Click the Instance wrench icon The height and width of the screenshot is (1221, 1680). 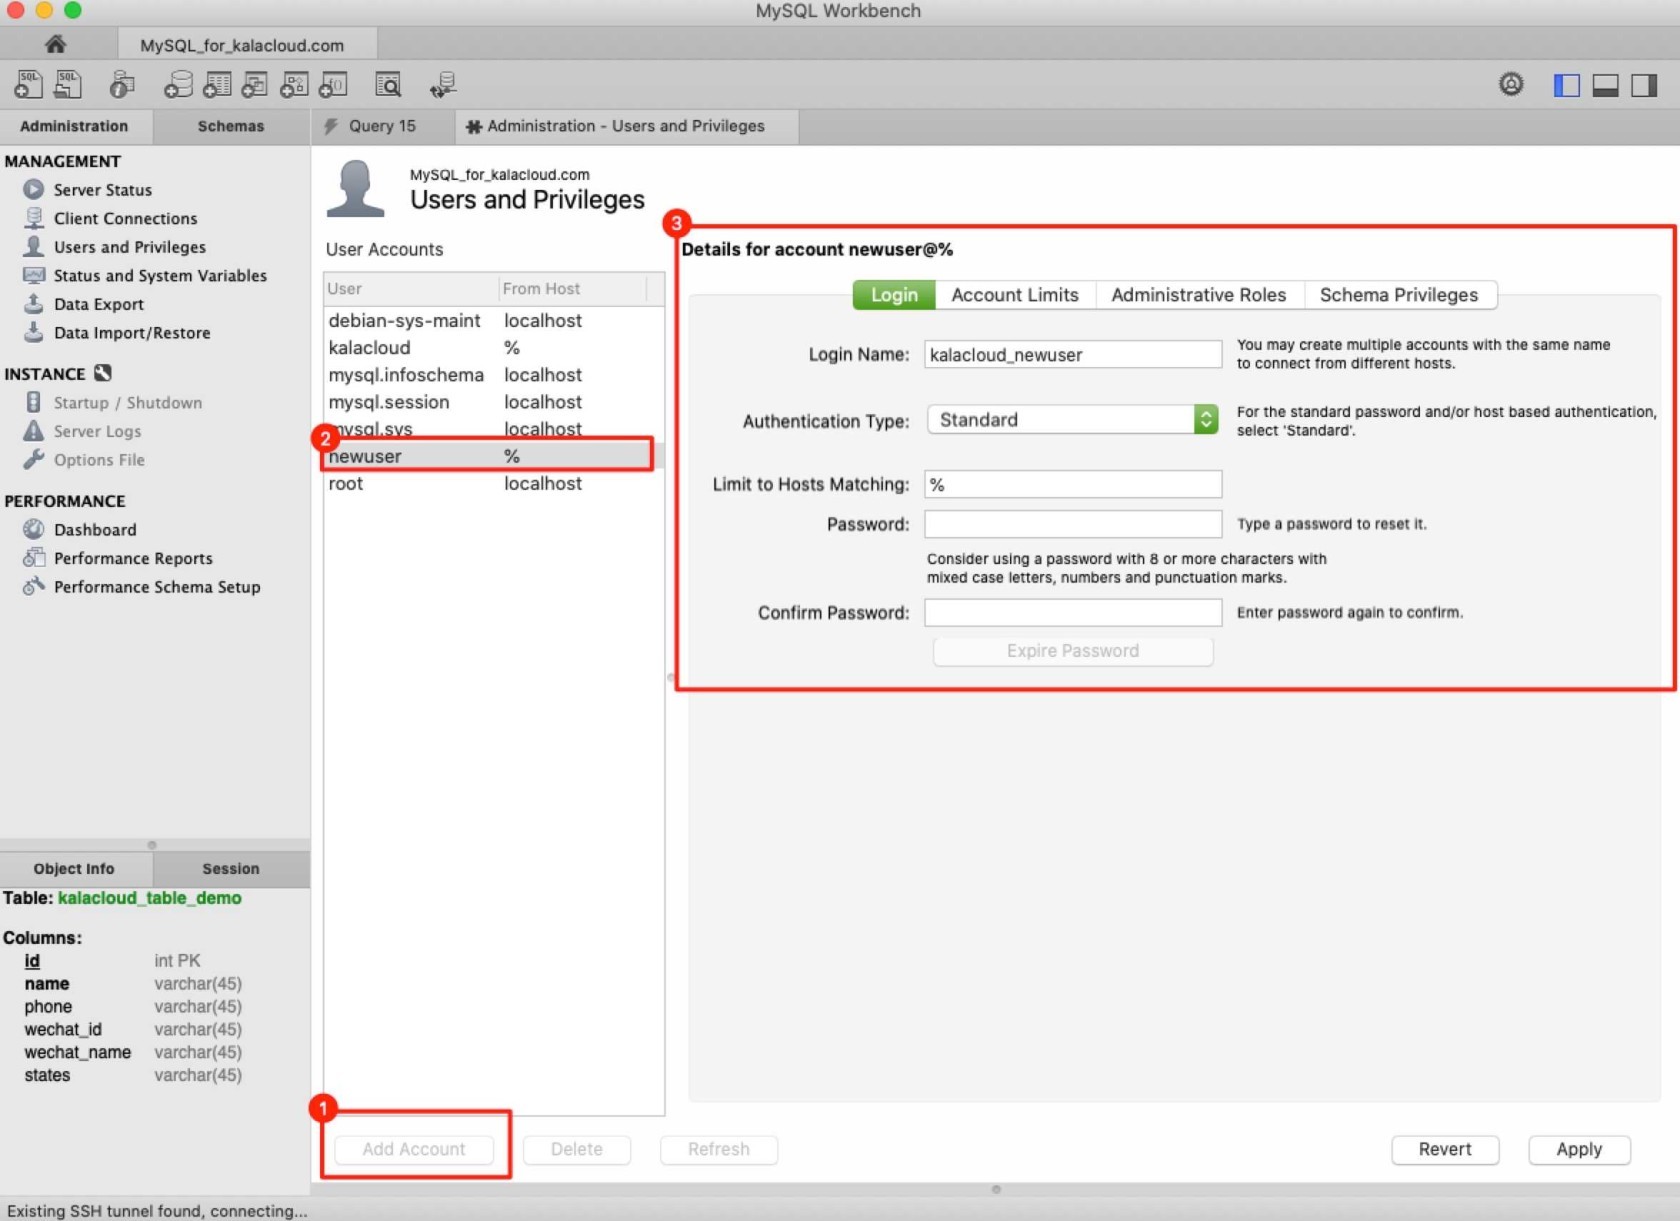tap(103, 373)
